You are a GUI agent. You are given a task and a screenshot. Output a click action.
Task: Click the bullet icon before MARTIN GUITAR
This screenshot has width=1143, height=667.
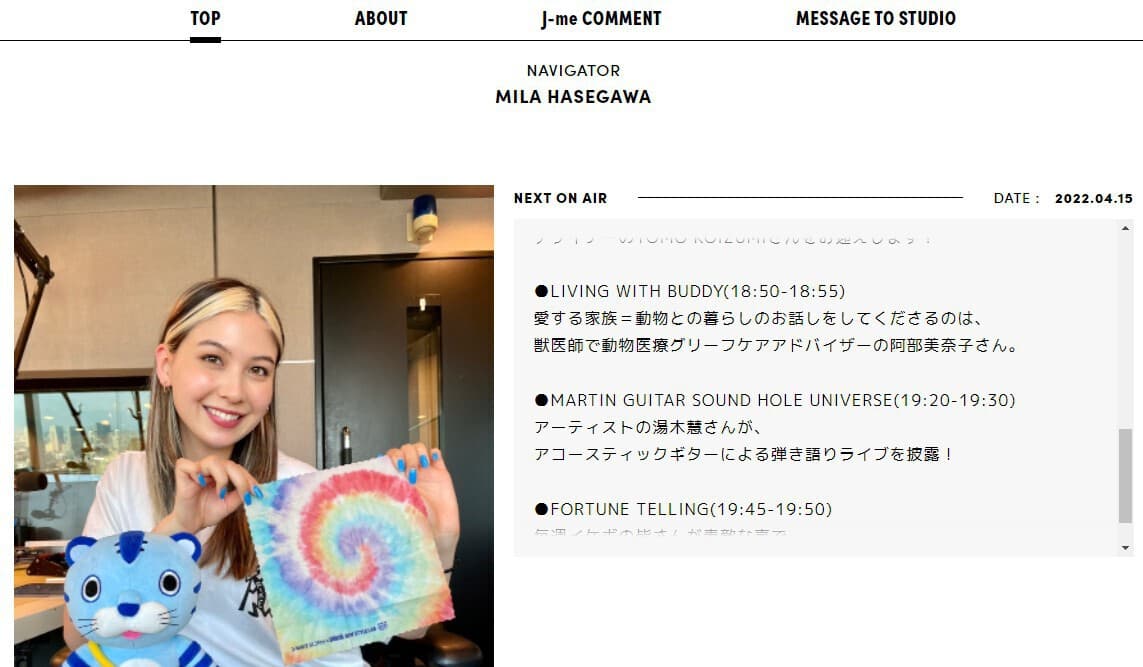541,400
